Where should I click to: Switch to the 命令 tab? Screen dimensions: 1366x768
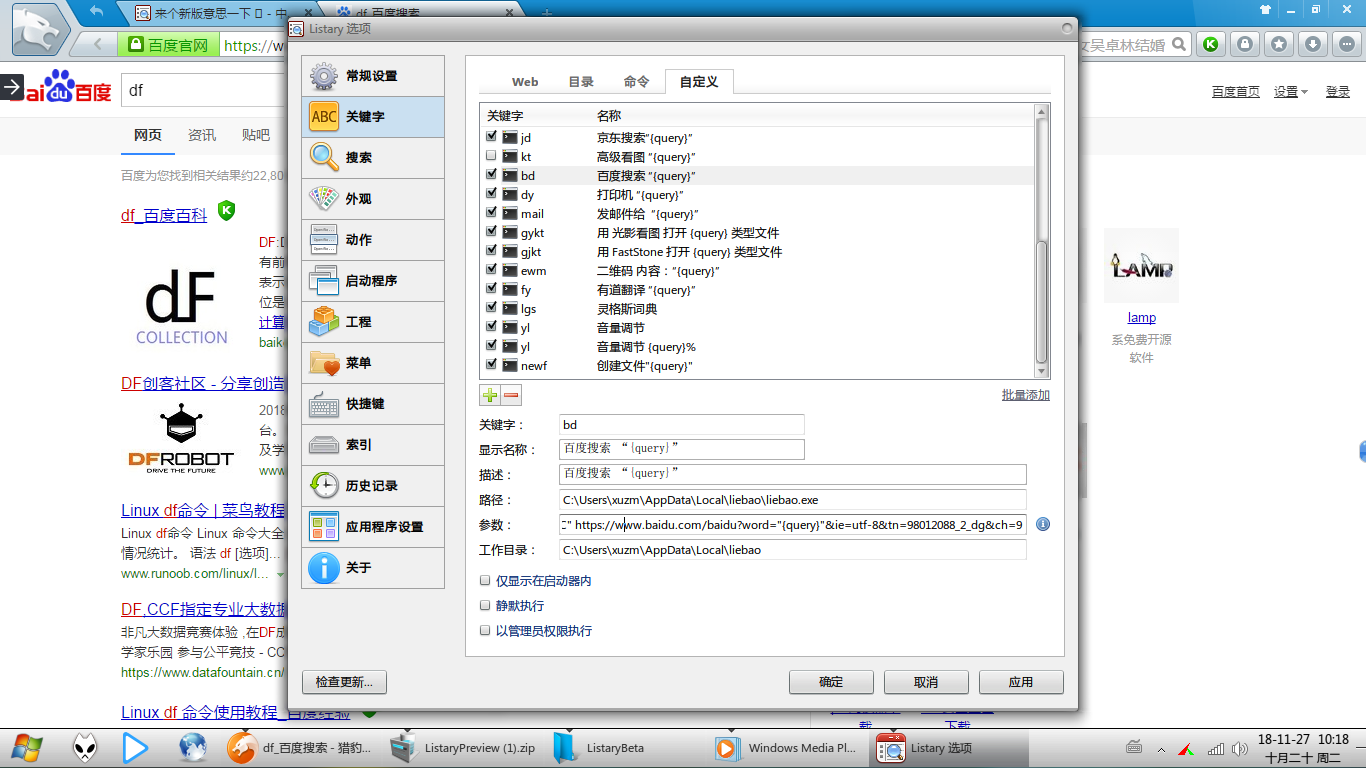(x=636, y=82)
